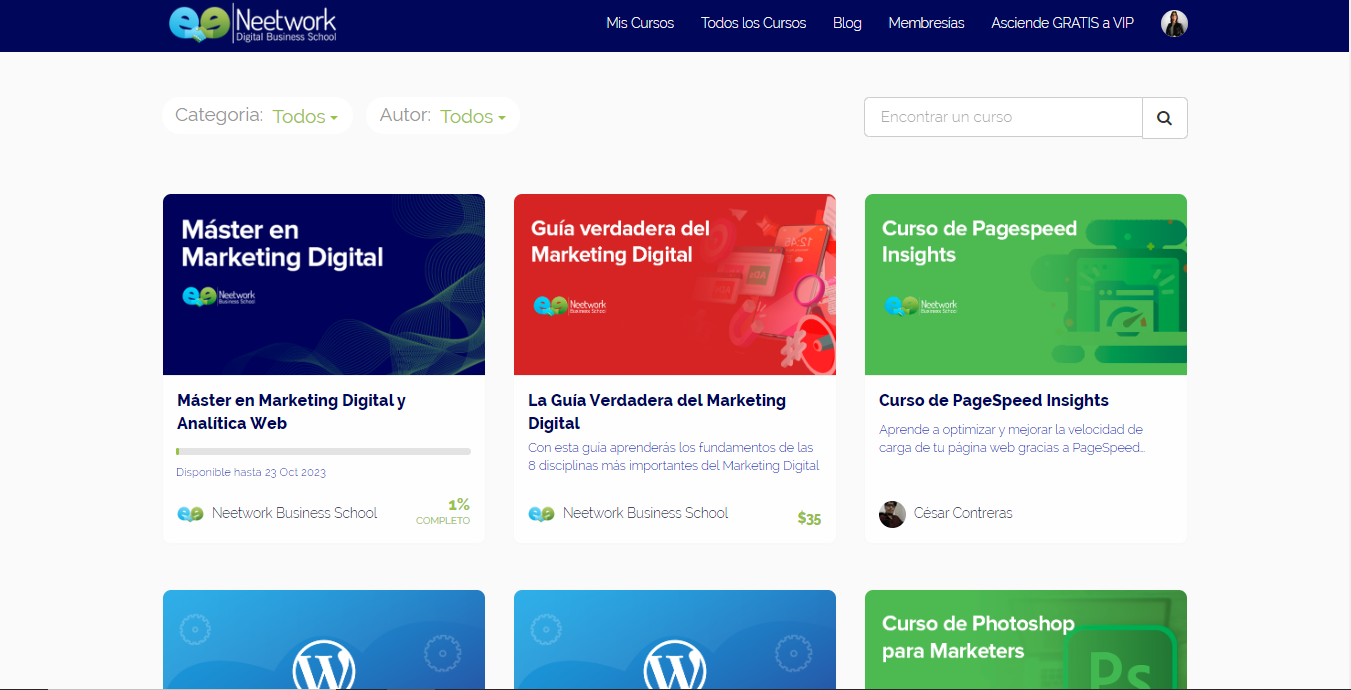Open the Categoría Todos dropdown

tap(305, 117)
